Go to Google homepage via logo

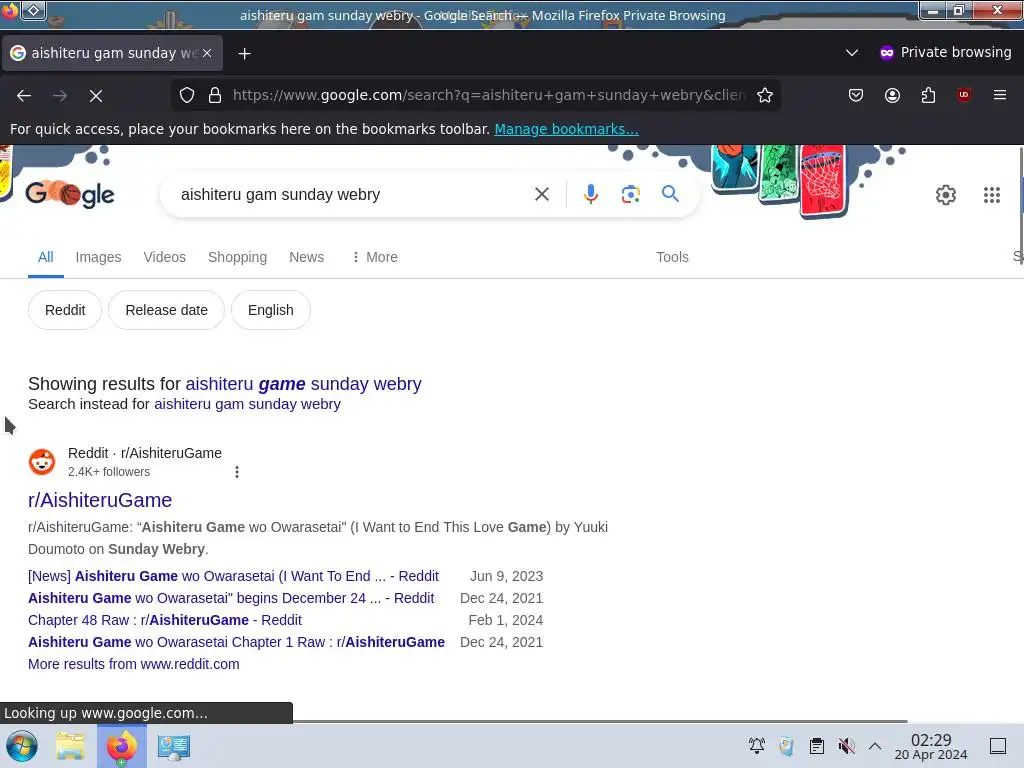[70, 194]
